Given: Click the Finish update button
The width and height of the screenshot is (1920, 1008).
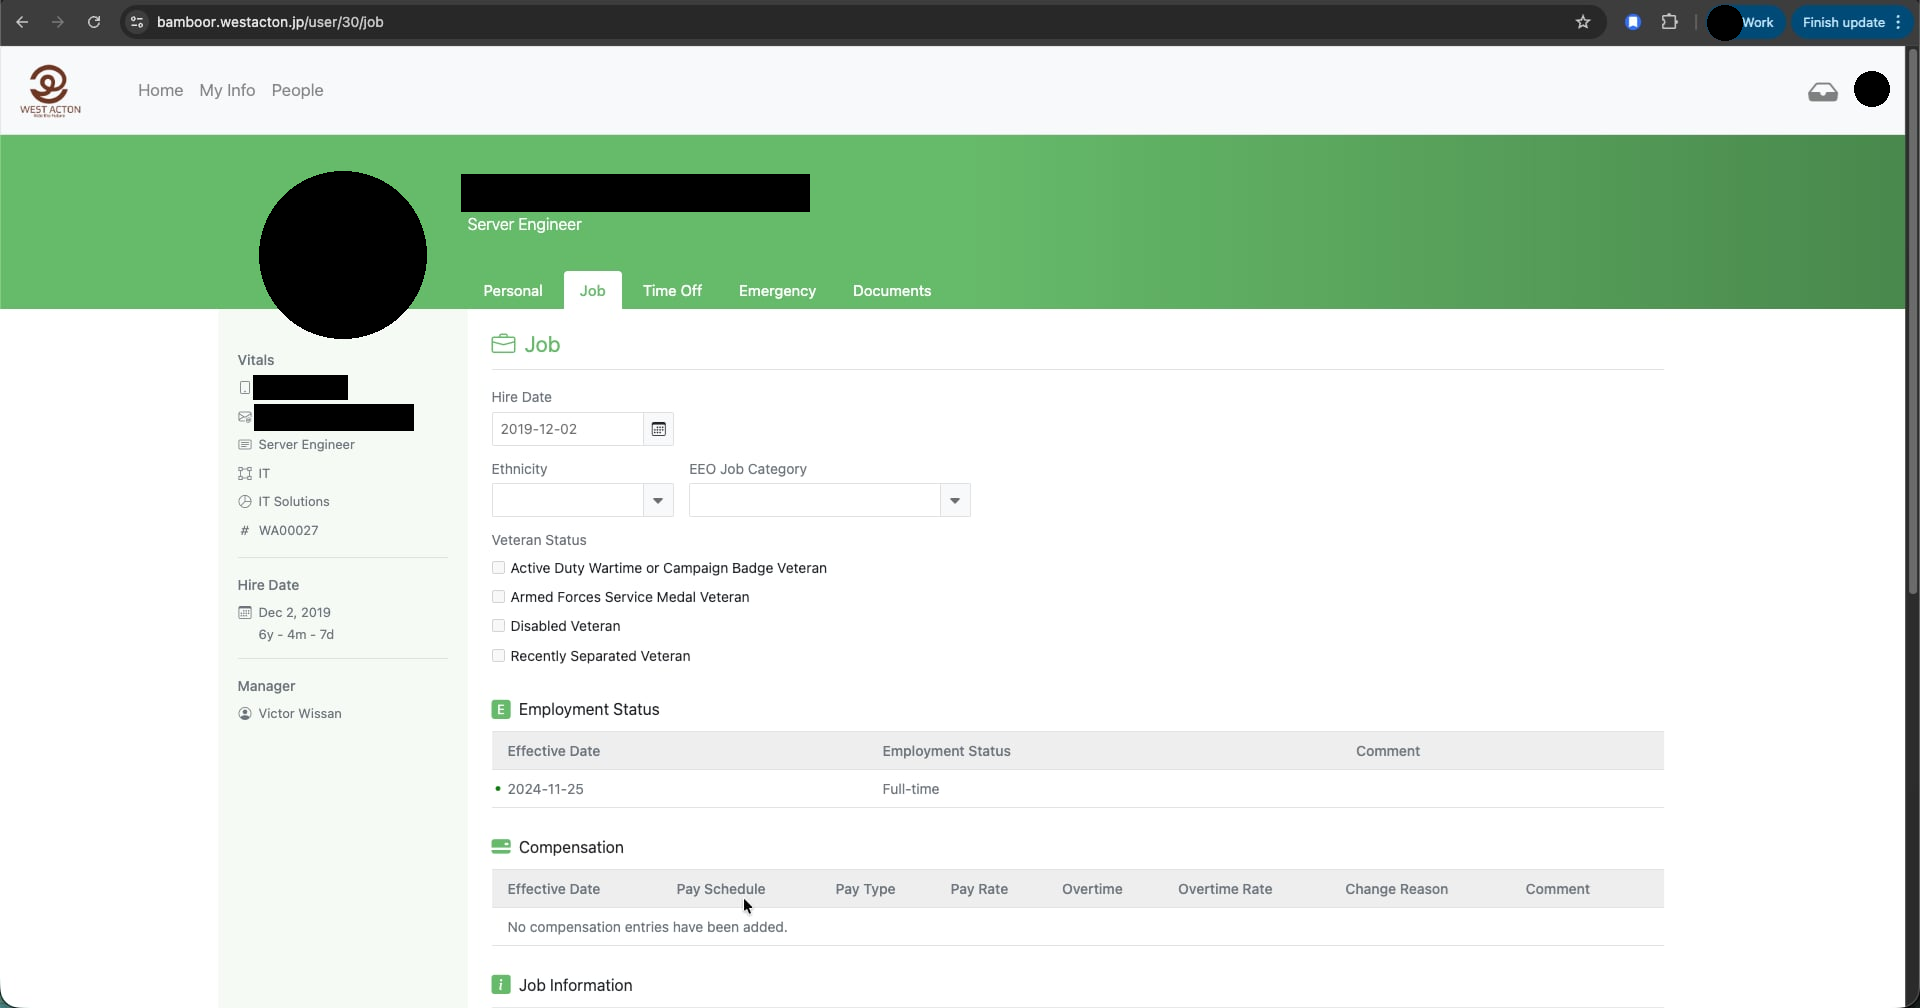Looking at the screenshot, I should (1843, 22).
